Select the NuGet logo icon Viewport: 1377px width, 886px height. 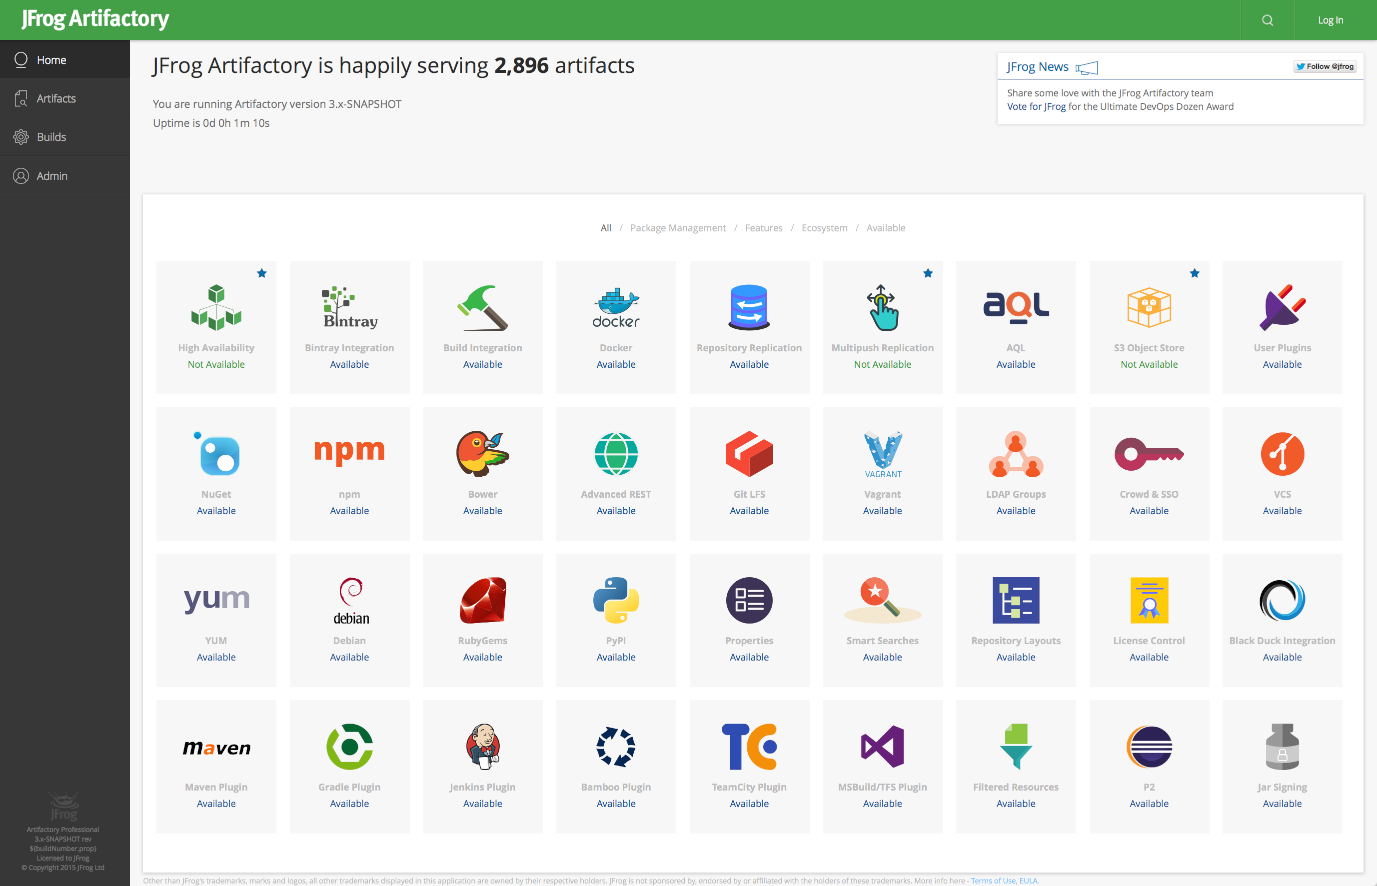click(x=217, y=453)
